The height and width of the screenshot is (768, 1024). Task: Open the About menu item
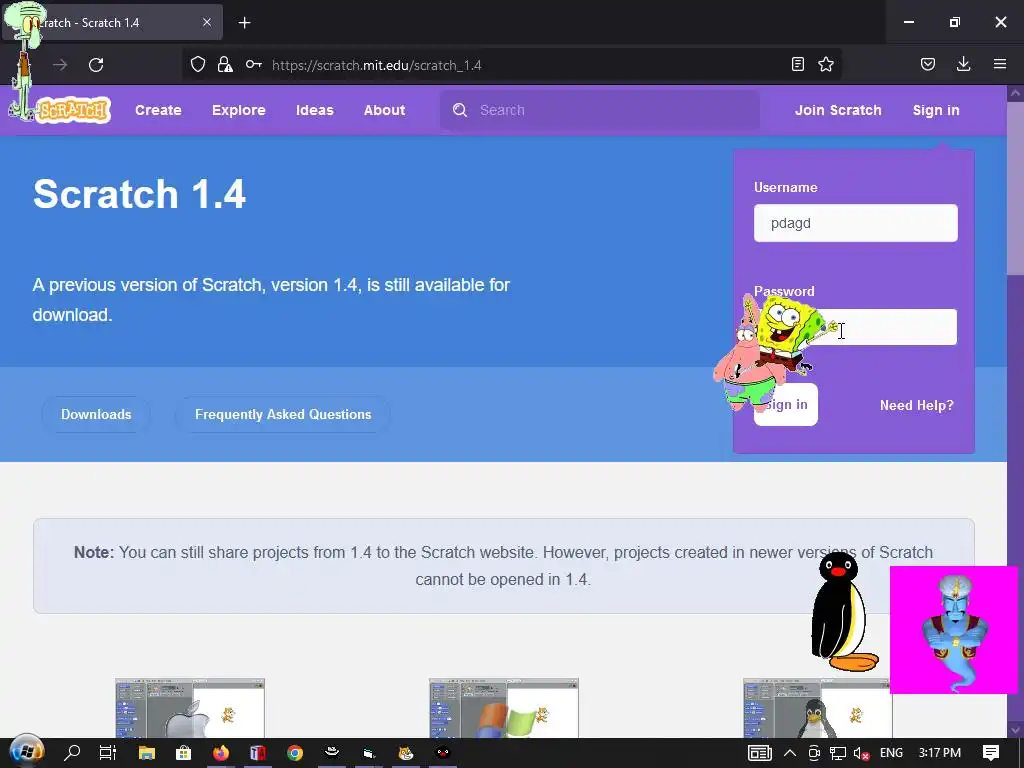pyautogui.click(x=385, y=110)
